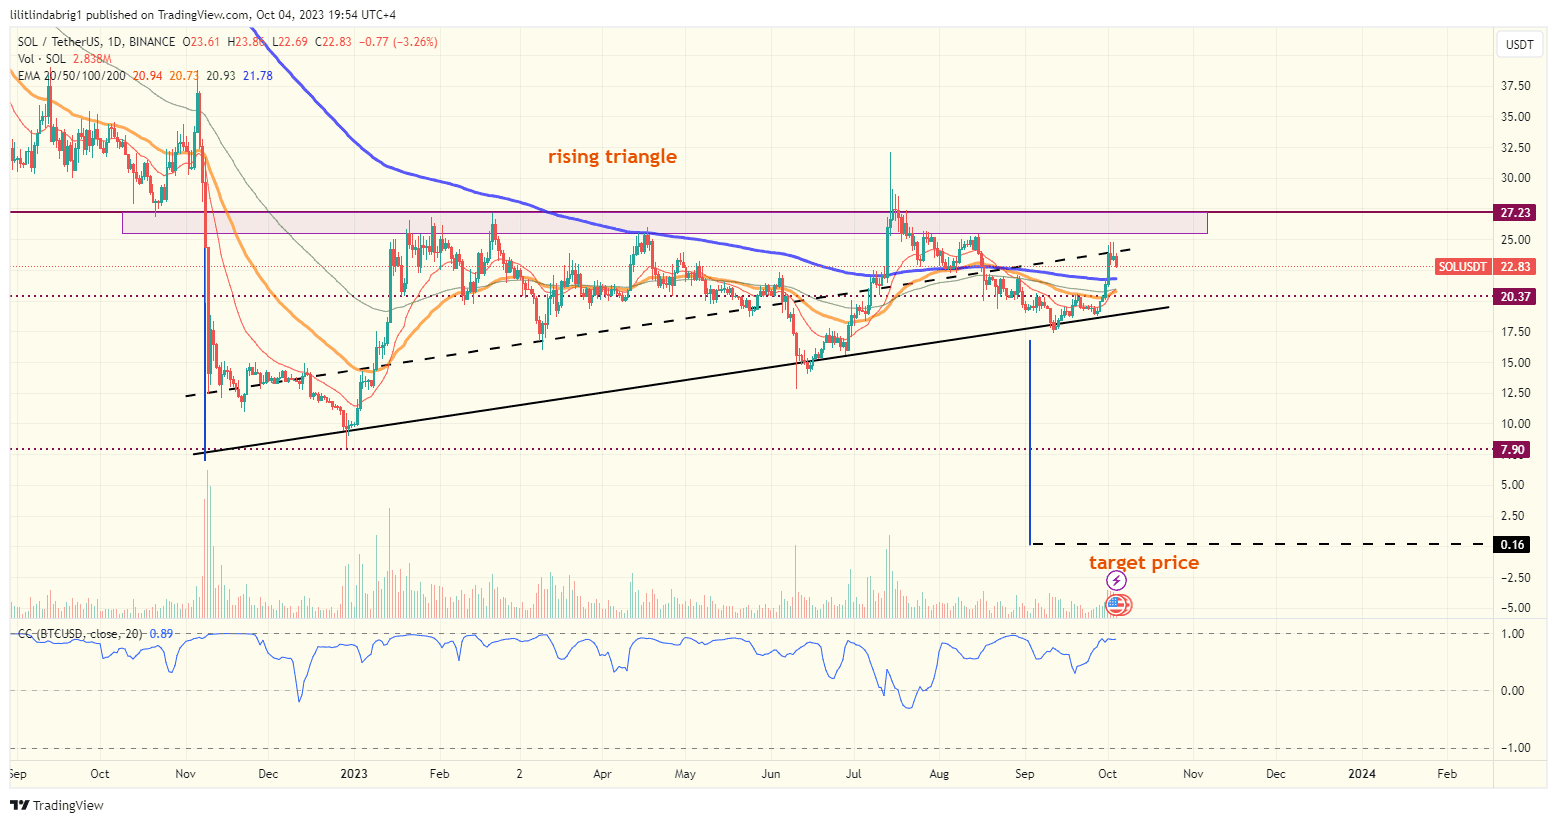Click the purple lightning bolt chart icon
This screenshot has height=823, width=1557.
(1117, 580)
